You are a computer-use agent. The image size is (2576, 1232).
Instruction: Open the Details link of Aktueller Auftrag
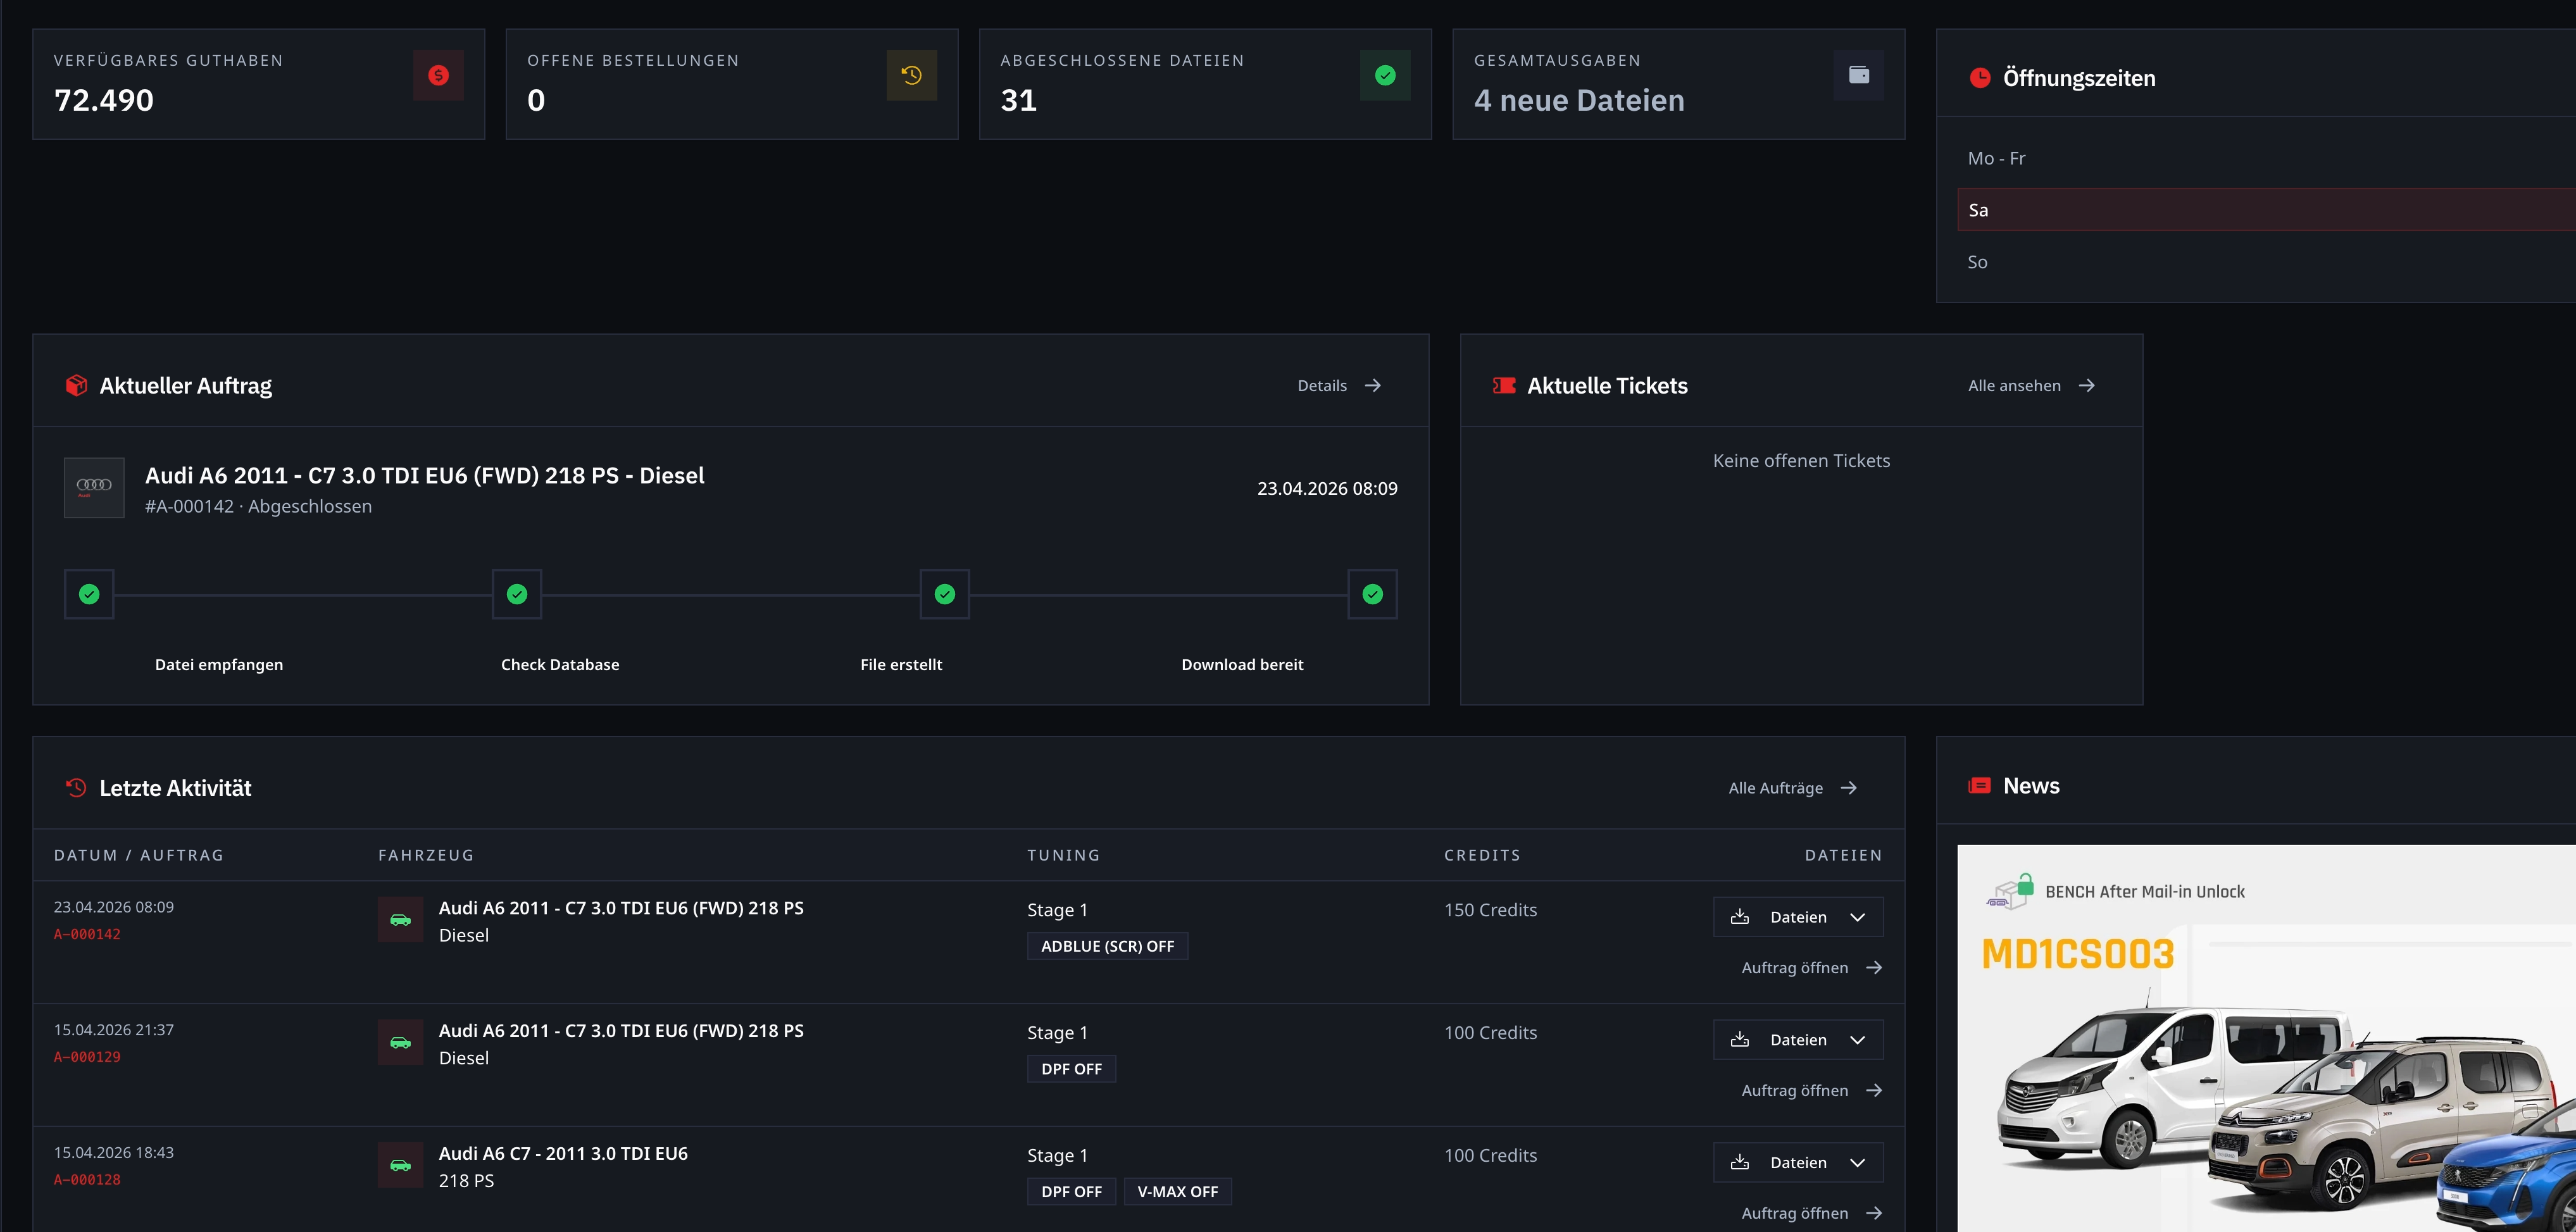(x=1339, y=386)
